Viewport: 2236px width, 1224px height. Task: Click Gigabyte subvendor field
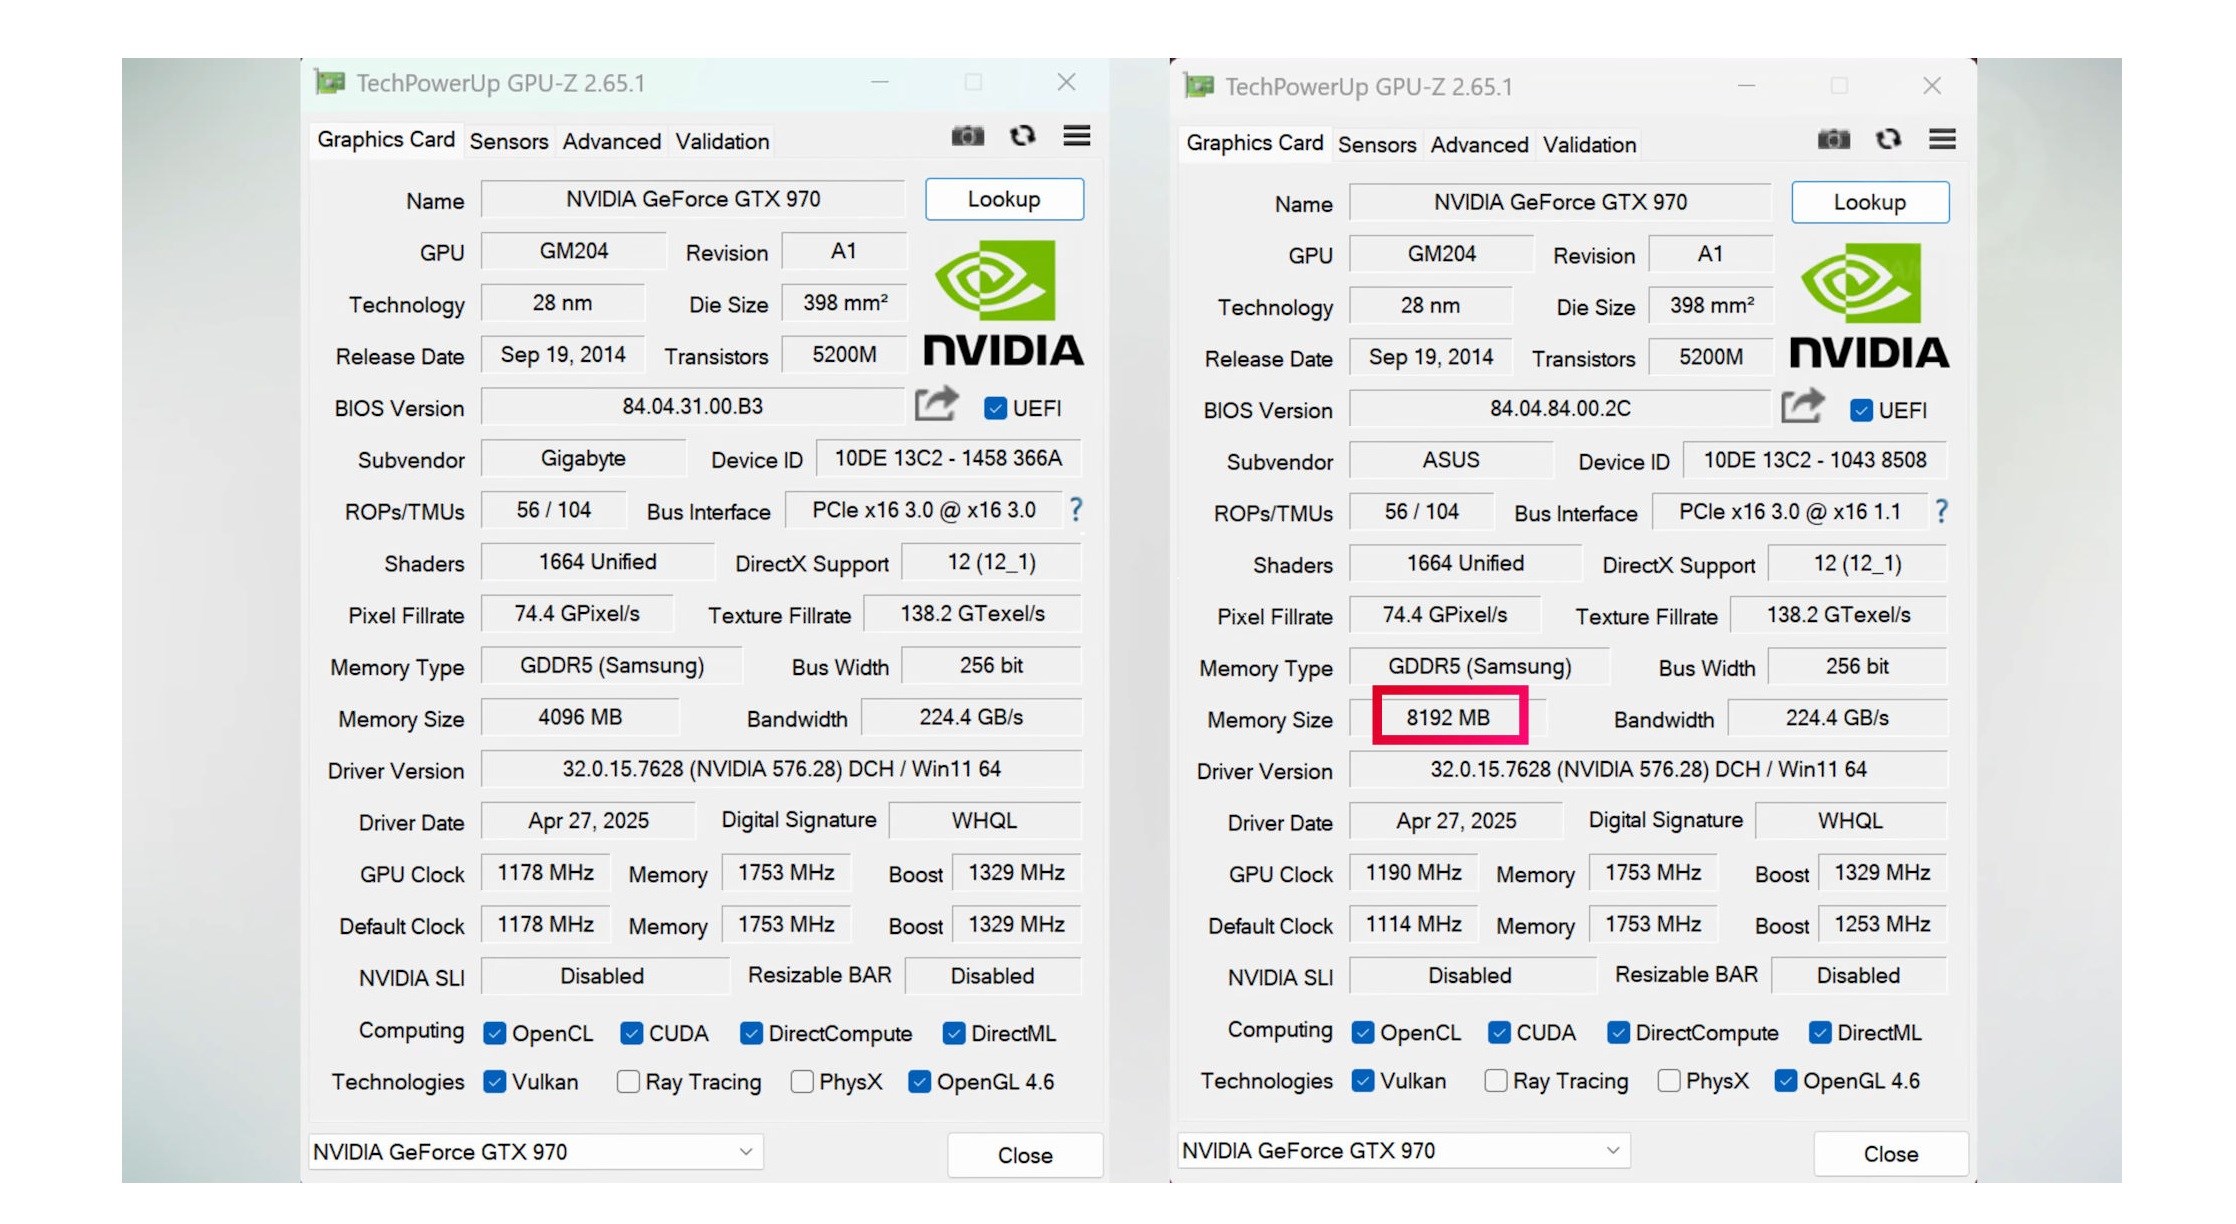(x=583, y=458)
